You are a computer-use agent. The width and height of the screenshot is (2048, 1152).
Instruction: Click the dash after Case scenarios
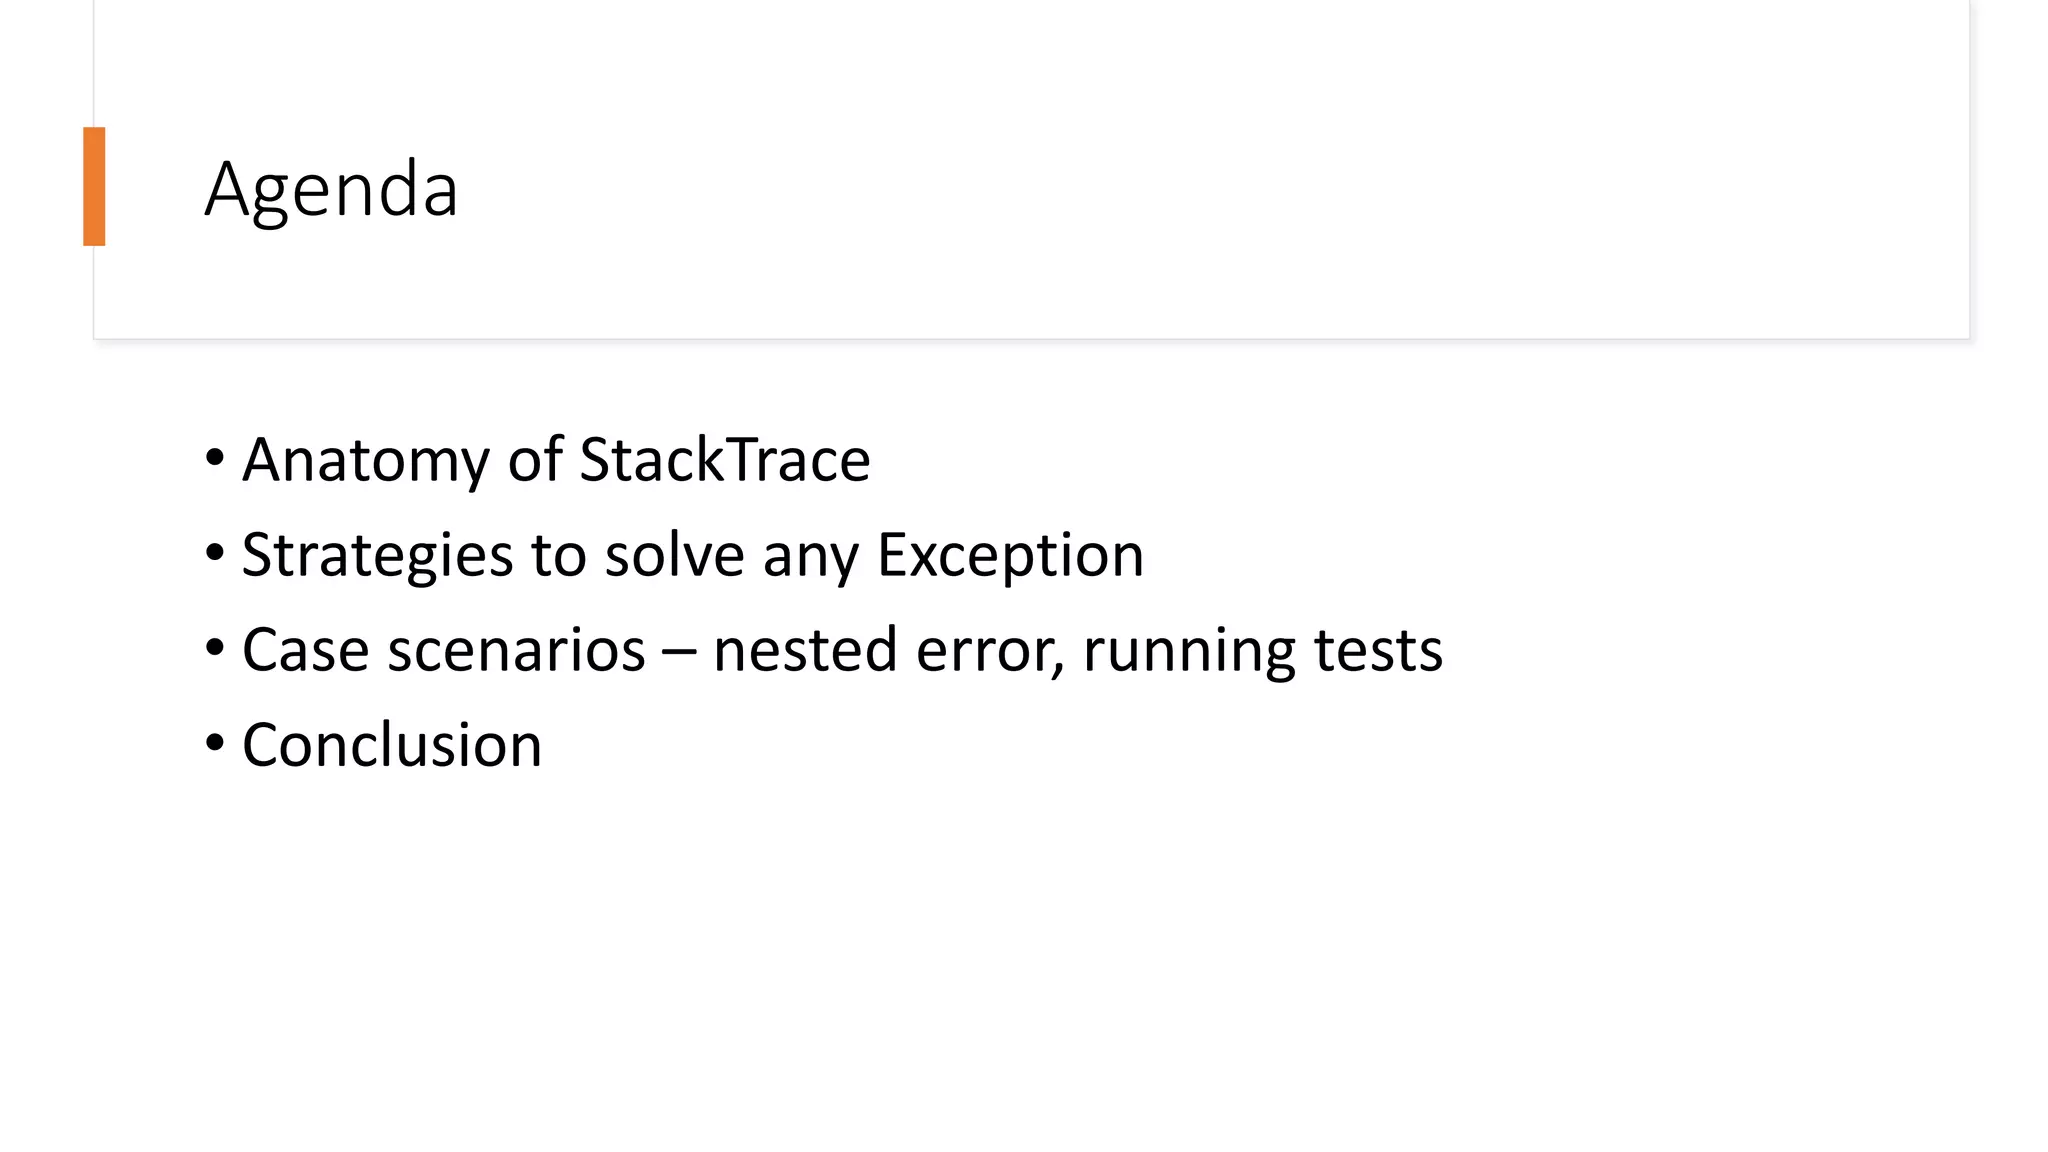(679, 651)
